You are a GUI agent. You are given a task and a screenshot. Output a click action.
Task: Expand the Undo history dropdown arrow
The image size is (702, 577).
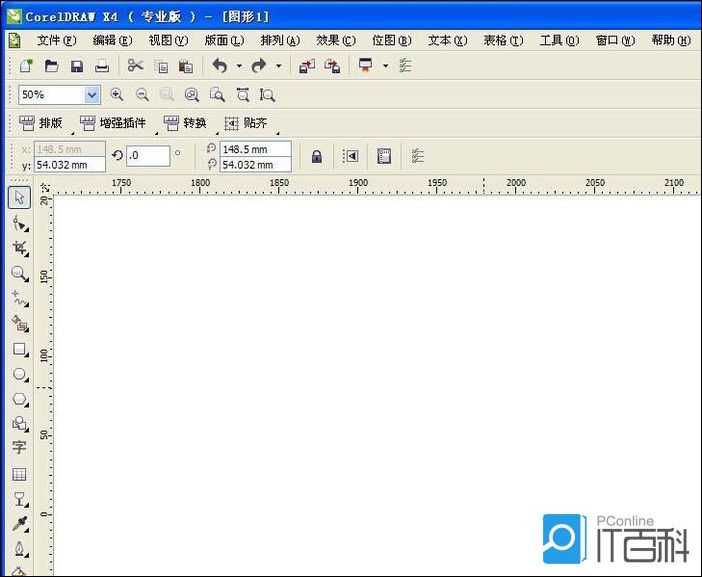239,66
